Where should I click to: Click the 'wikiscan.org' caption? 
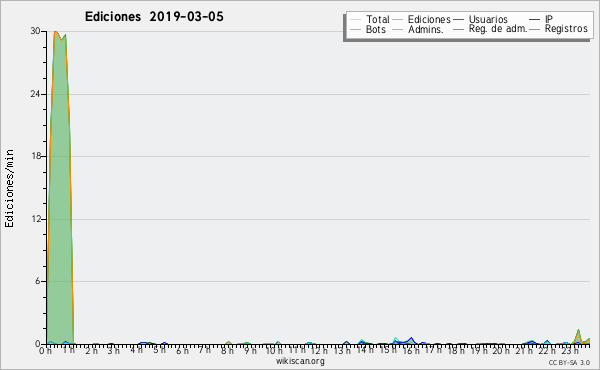[300, 361]
